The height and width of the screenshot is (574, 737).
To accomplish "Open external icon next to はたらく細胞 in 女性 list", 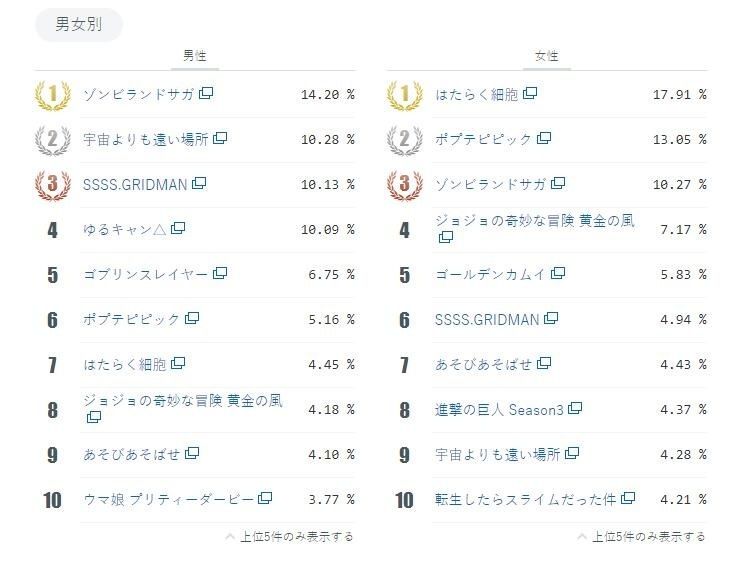I will point(530,94).
